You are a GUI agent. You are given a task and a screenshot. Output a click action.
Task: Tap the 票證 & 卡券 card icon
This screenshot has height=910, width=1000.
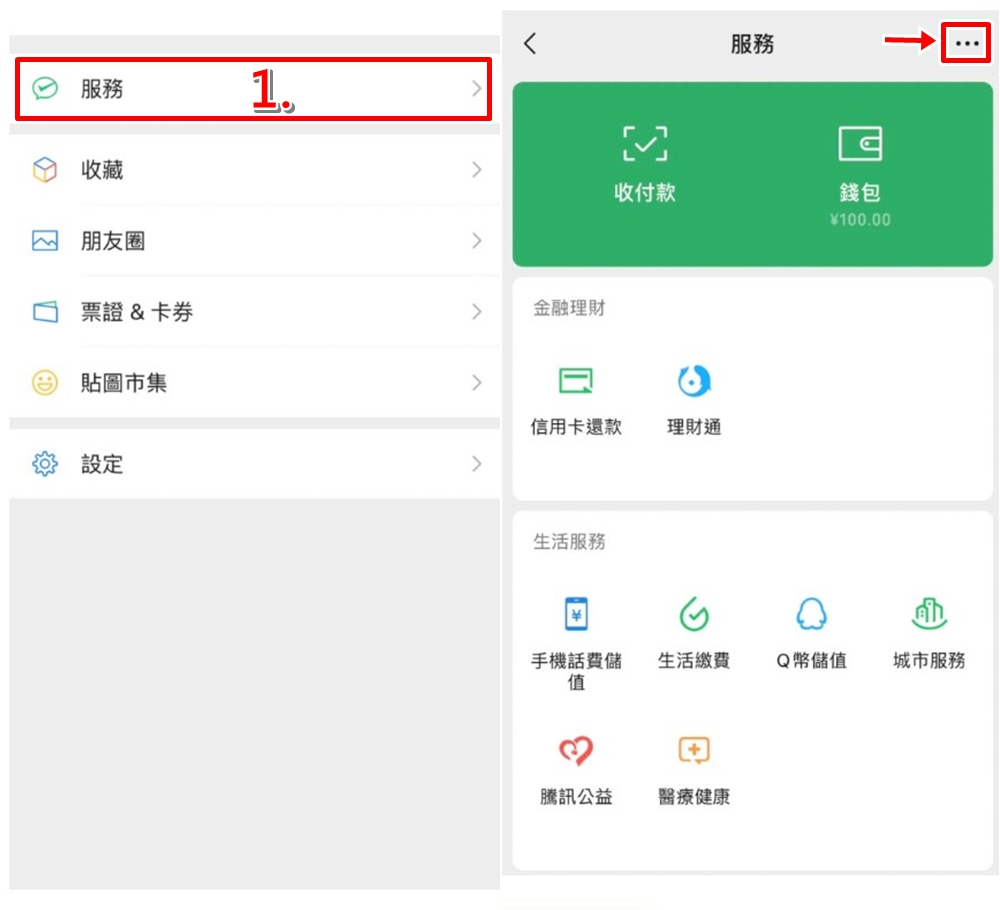(45, 312)
